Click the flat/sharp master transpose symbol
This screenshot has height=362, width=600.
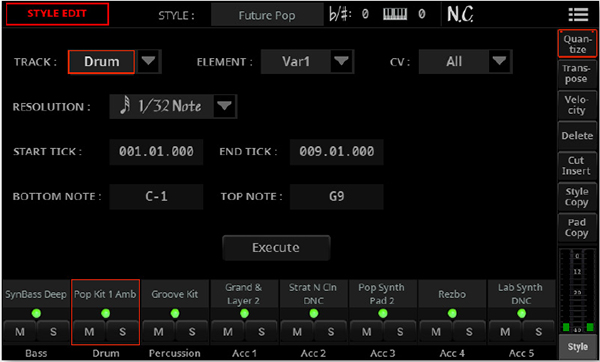340,15
